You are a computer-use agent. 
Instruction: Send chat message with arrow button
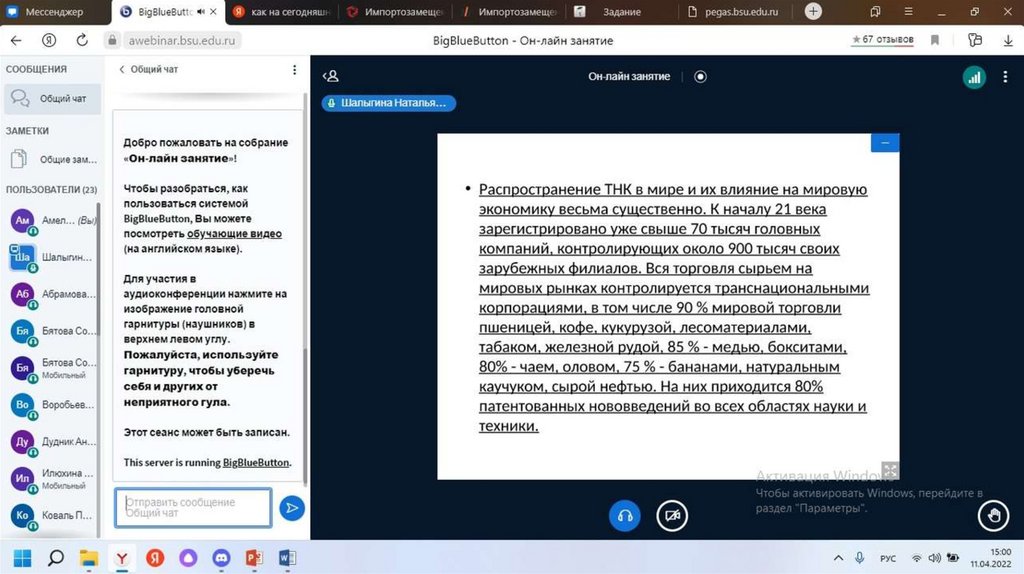292,508
